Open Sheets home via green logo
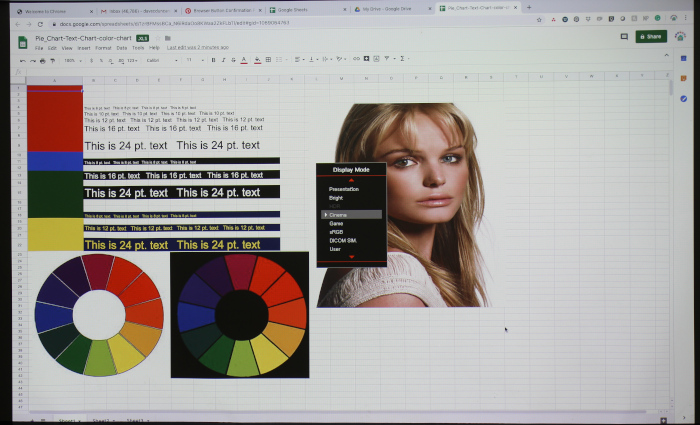Screen dimensions: 700x425 click(23, 42)
